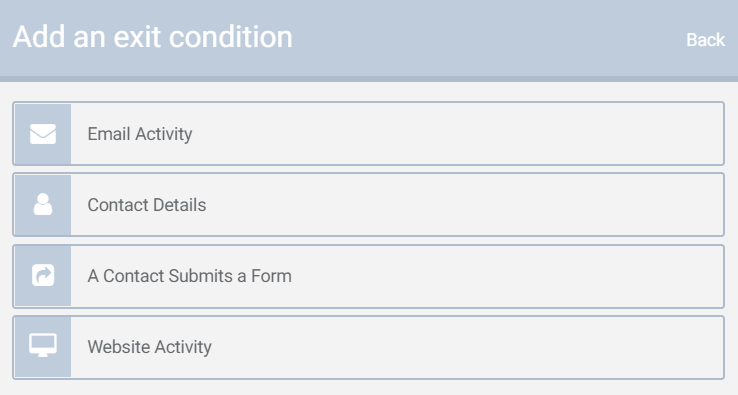The height and width of the screenshot is (395, 738).
Task: Select the Website Activity exit condition label
Action: [x=149, y=347]
